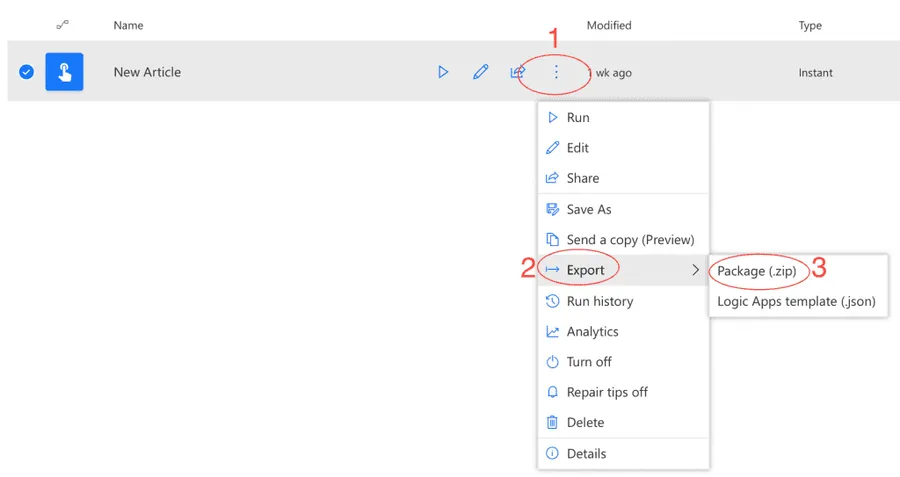Click the flow type icon column header

tap(62, 25)
